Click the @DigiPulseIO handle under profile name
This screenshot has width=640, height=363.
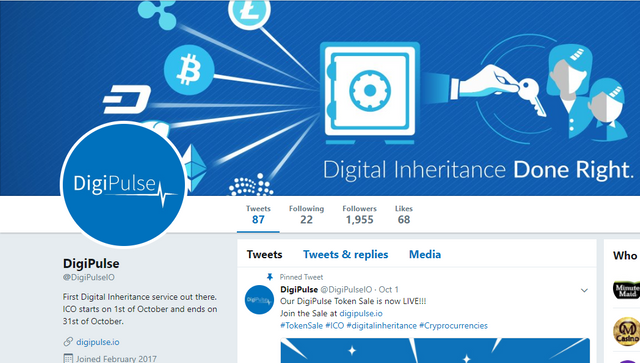point(89,277)
